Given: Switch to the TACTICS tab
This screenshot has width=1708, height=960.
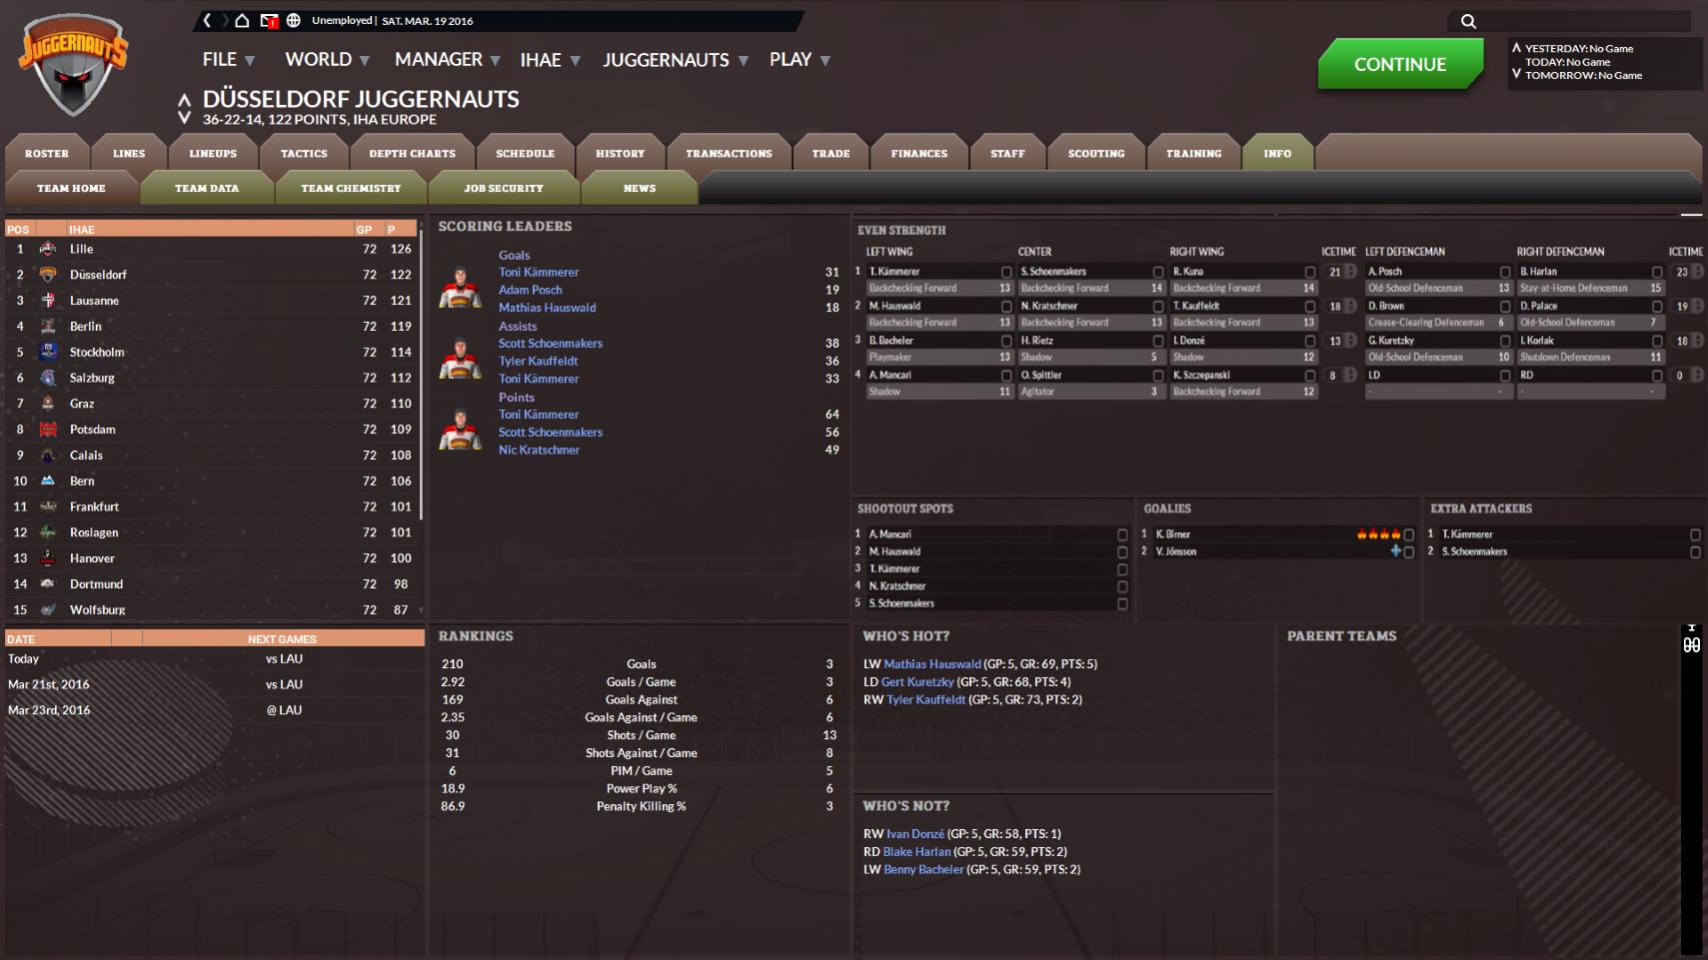Looking at the screenshot, I should pyautogui.click(x=304, y=154).
